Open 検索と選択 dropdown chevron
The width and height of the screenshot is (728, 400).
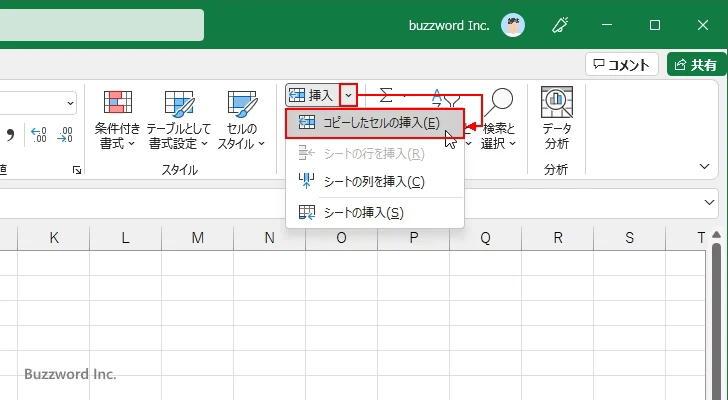(x=513, y=144)
